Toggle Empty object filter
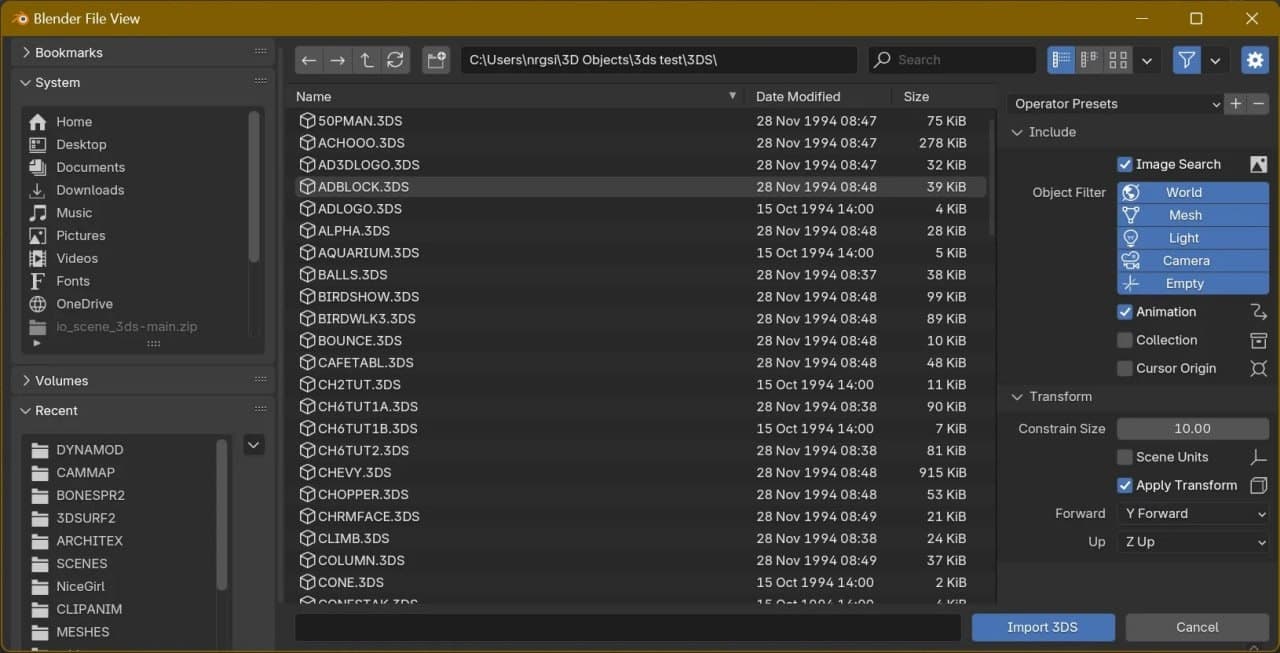Viewport: 1280px width, 653px height. [x=1193, y=284]
